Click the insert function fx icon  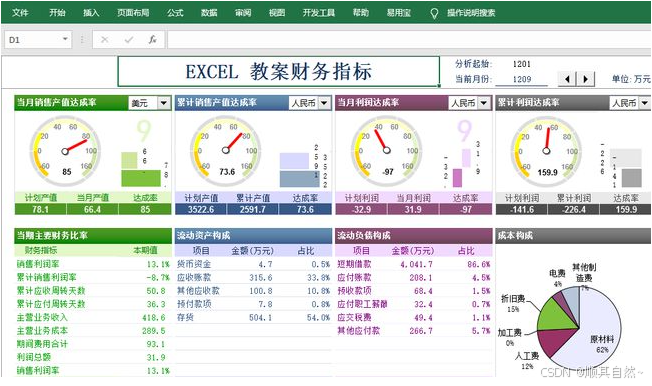pos(153,40)
